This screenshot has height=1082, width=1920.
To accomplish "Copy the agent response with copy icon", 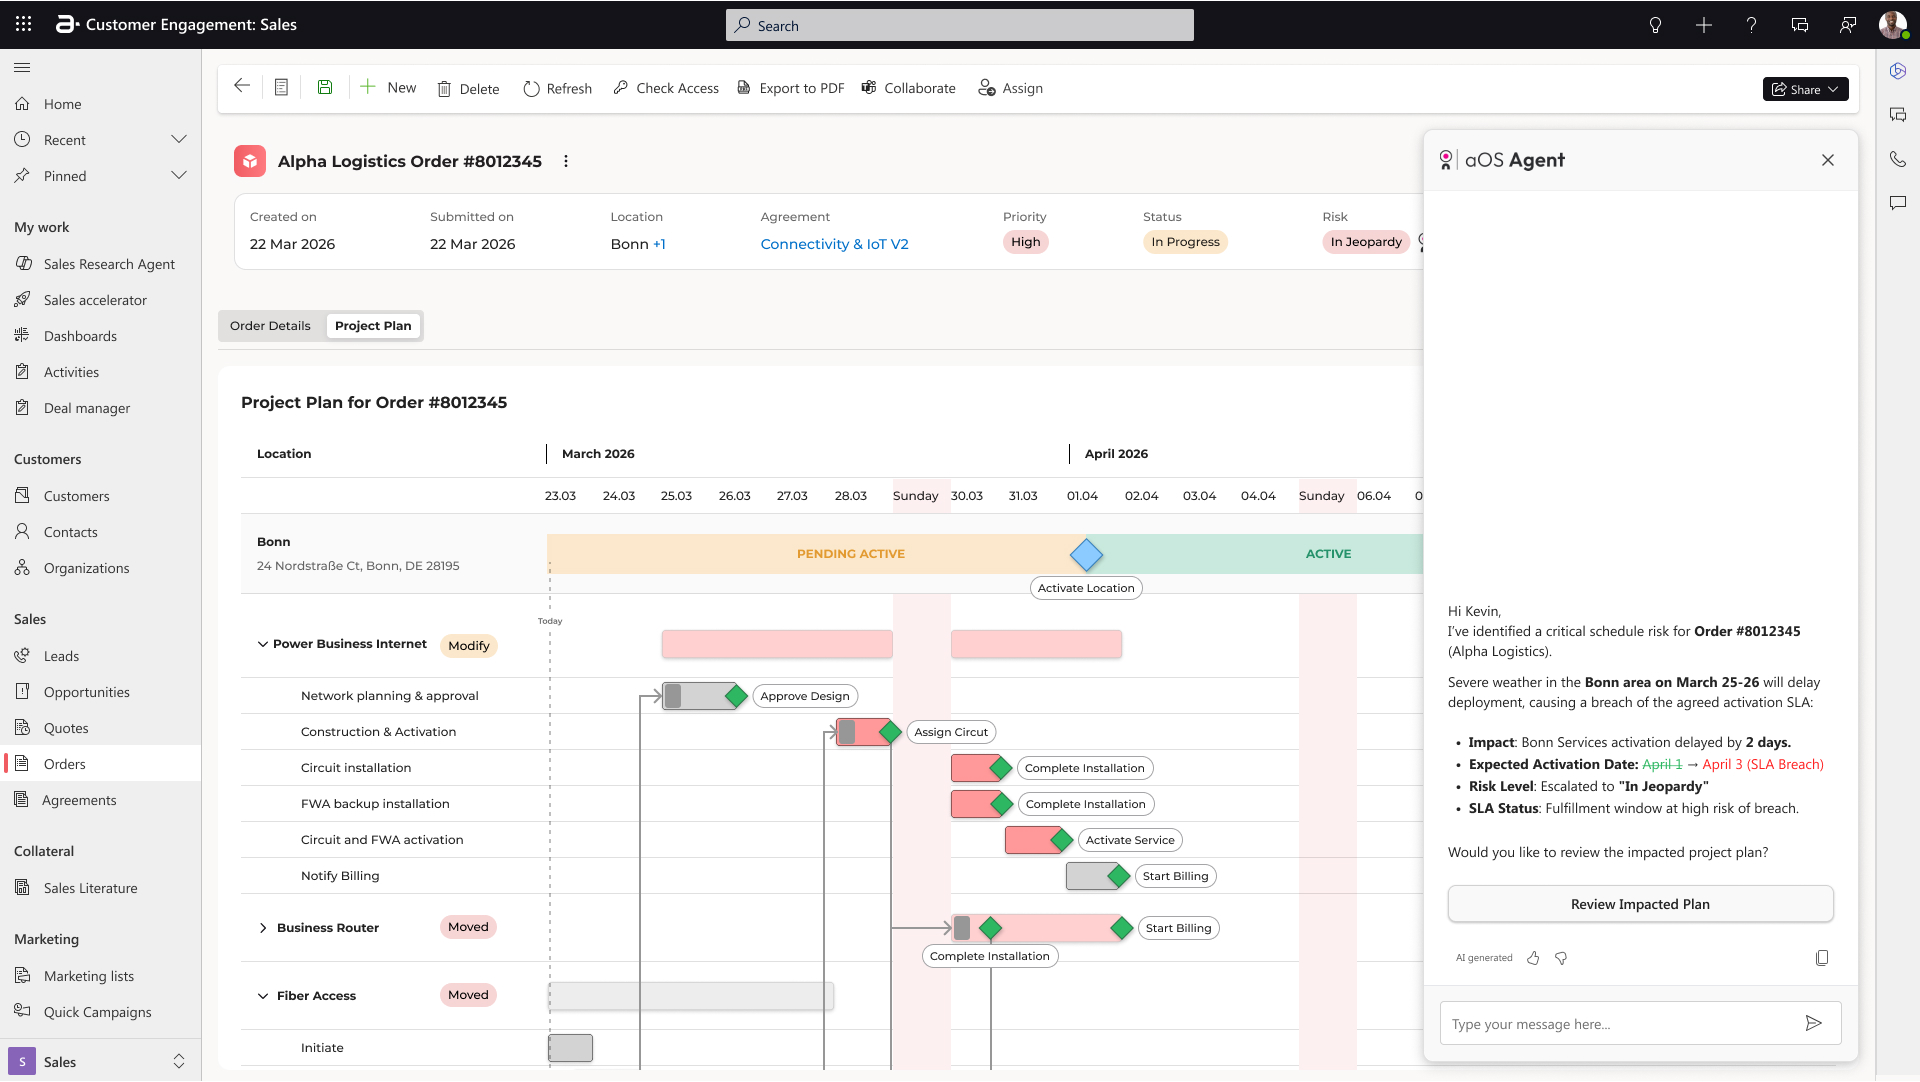I will [1822, 958].
